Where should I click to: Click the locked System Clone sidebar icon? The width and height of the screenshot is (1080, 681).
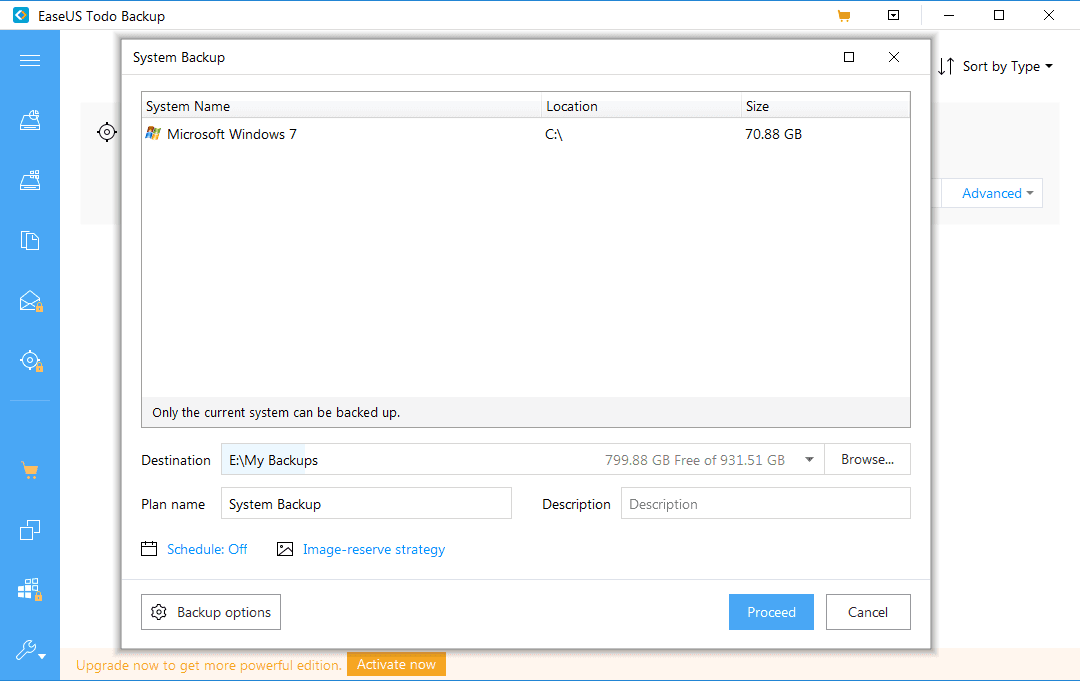[30, 590]
